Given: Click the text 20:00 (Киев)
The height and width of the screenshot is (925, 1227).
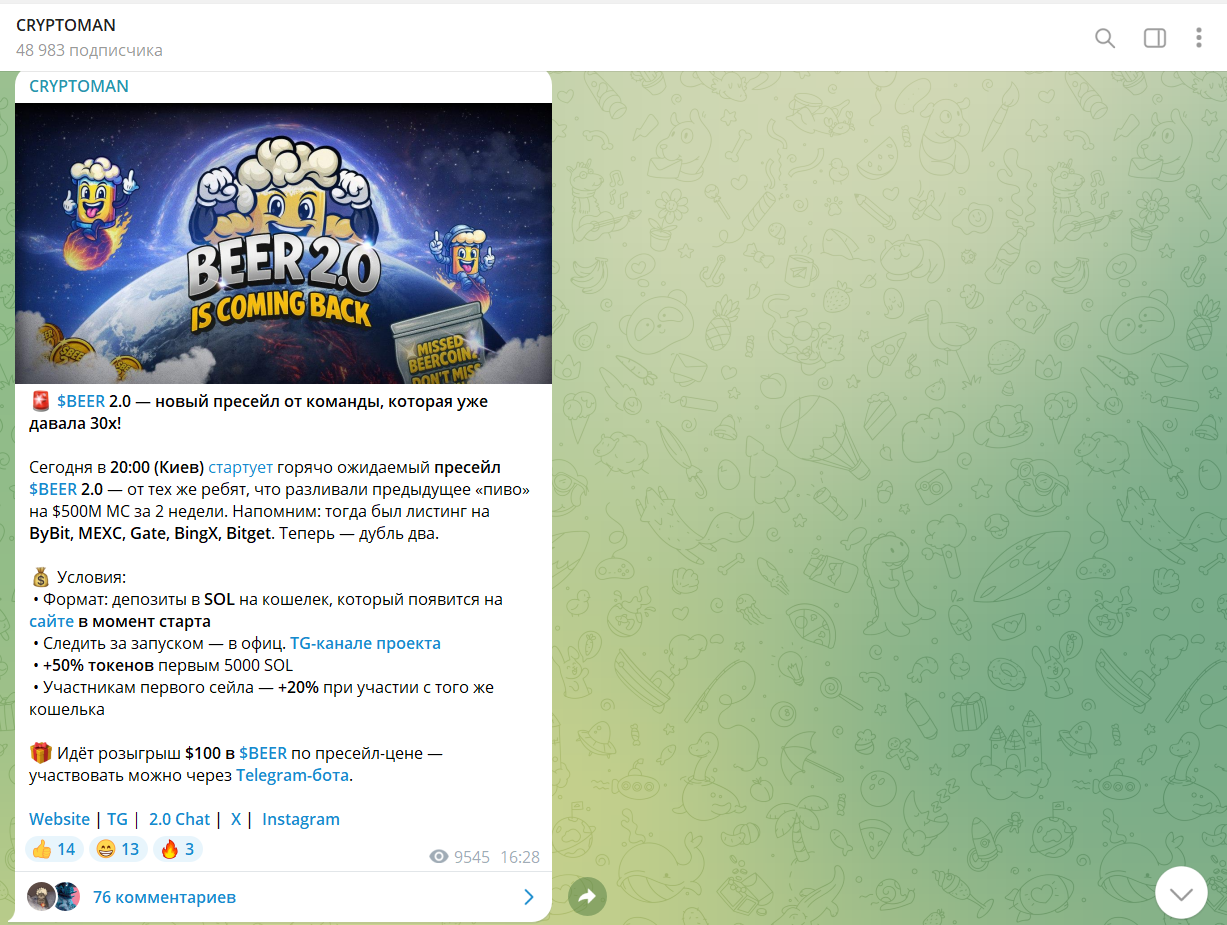Looking at the screenshot, I should (x=156, y=467).
